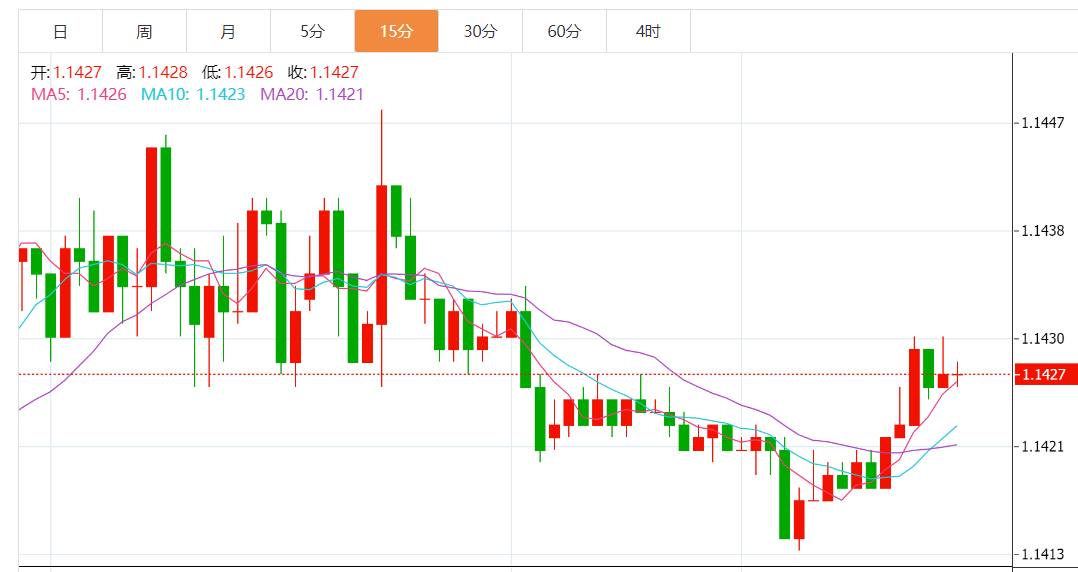Viewport: 1078px width, 572px height.
Task: Click the red candle bottoming near 1.1413
Action: [x=799, y=518]
